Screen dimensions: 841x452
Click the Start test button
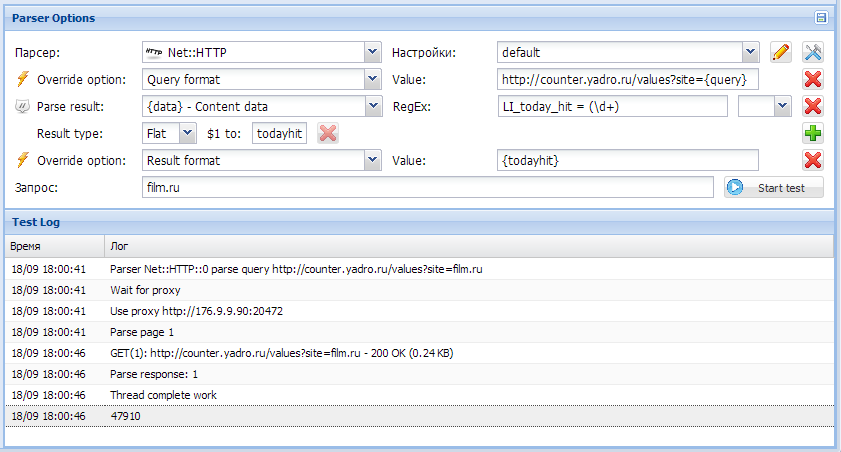[773, 188]
